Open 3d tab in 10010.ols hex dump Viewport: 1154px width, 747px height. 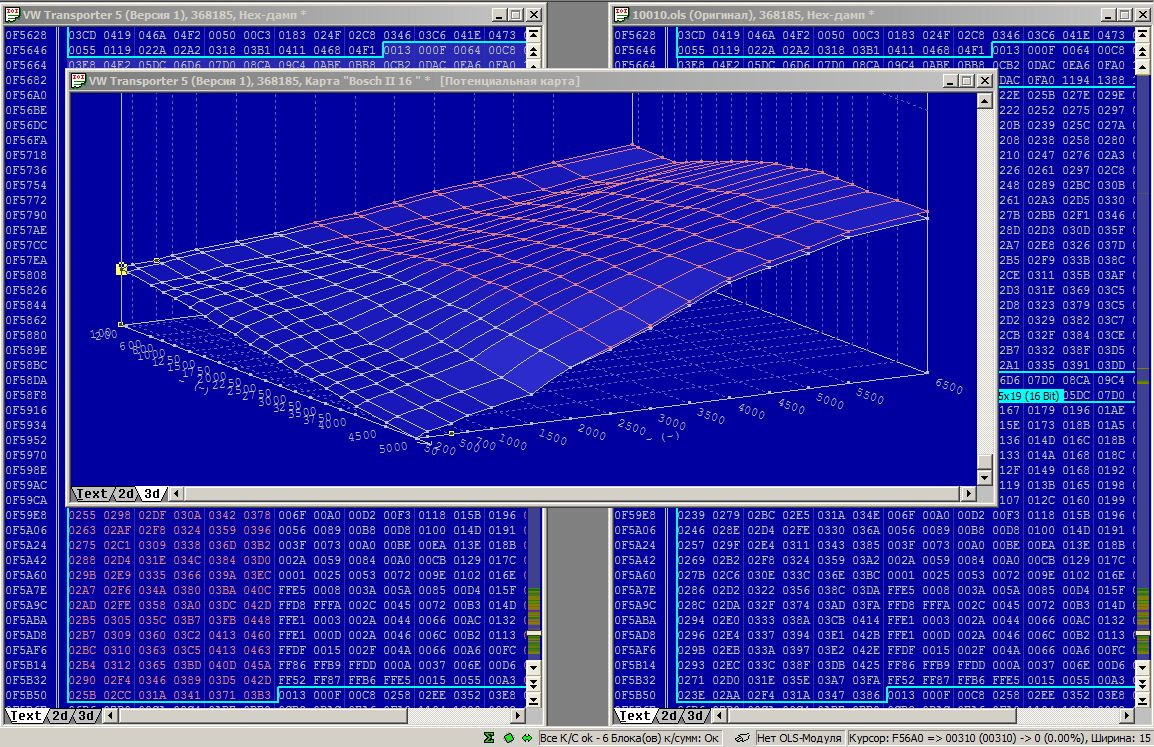pos(695,715)
